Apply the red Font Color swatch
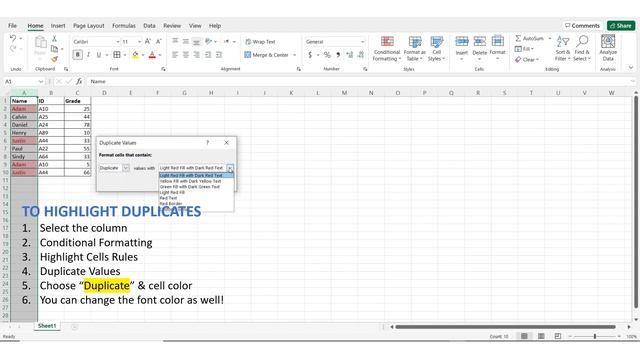640x360 pixels. tap(152, 55)
